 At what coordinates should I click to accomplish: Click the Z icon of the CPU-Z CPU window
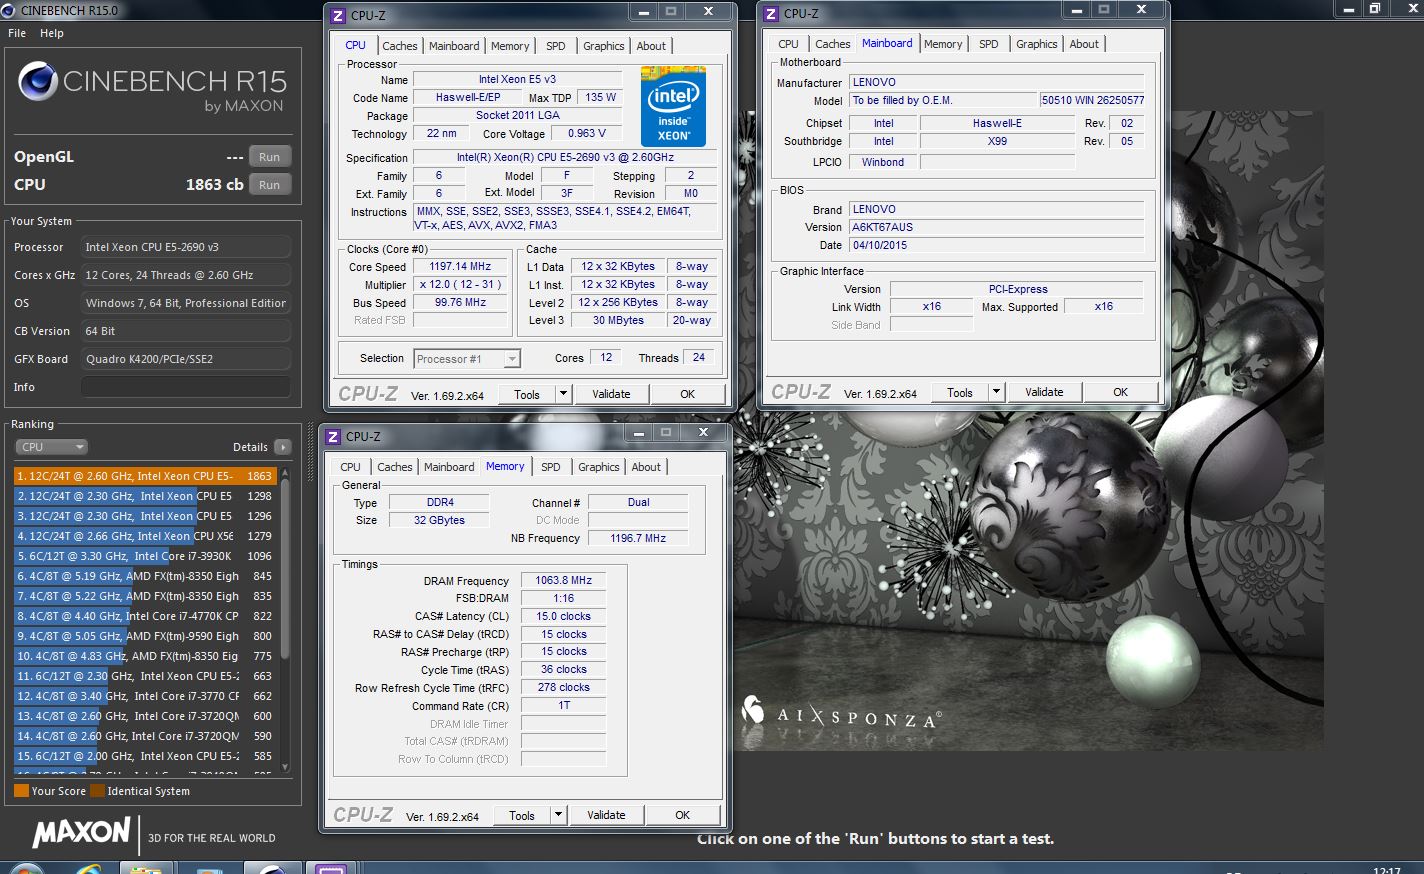338,15
